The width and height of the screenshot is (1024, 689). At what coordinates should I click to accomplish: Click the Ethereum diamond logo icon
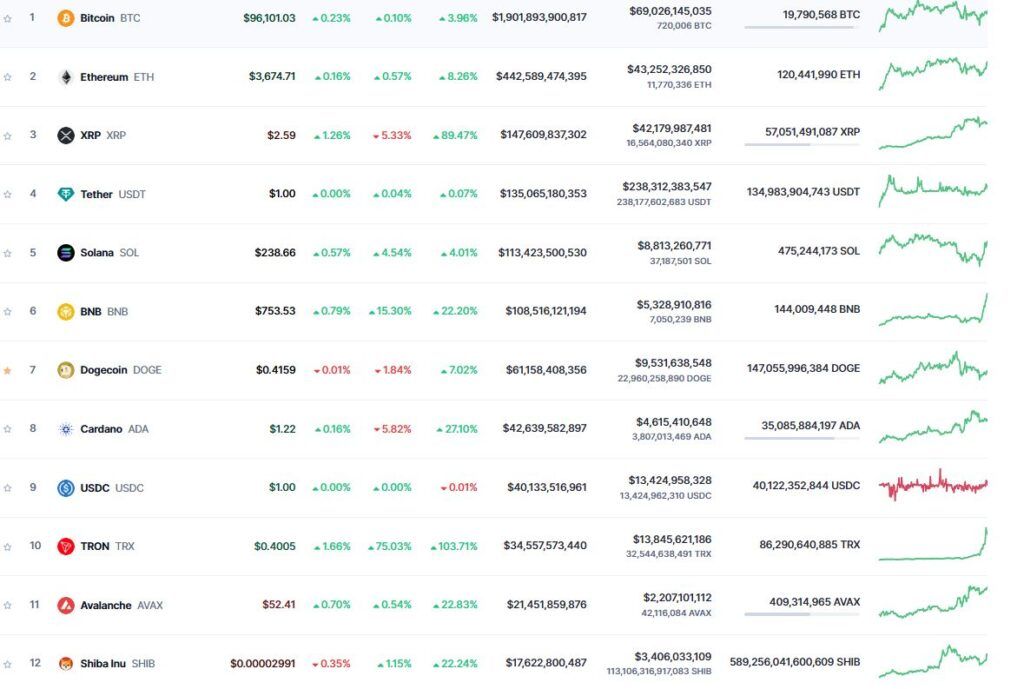[66, 77]
